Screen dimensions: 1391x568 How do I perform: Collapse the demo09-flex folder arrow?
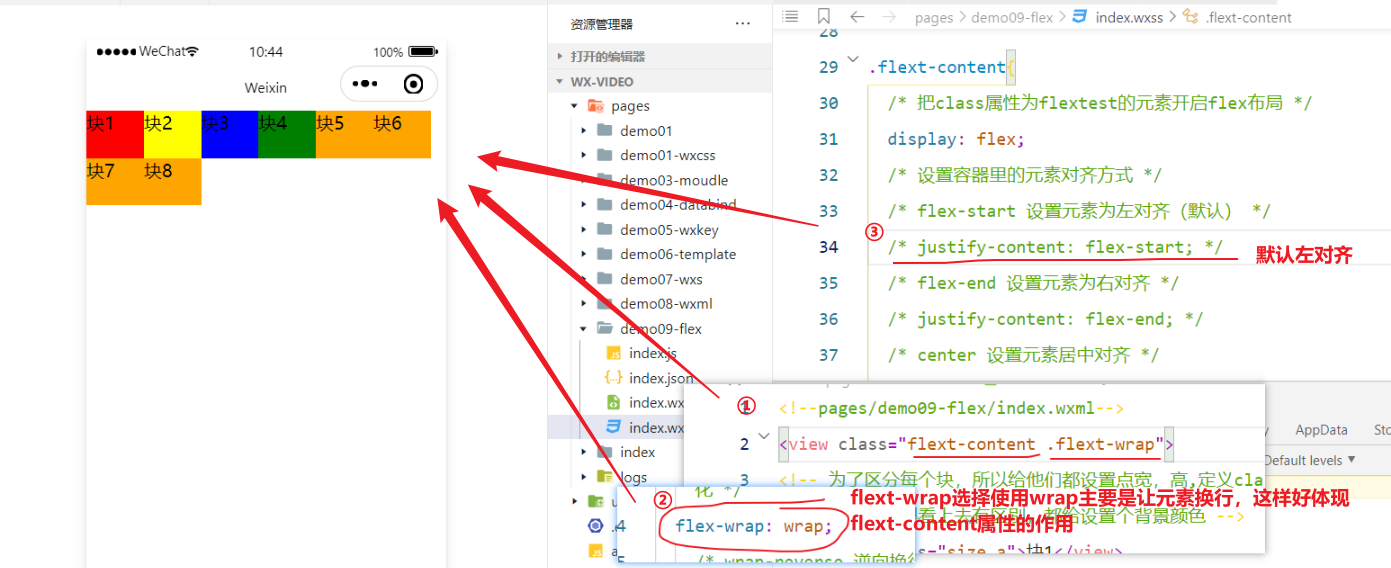pos(584,328)
